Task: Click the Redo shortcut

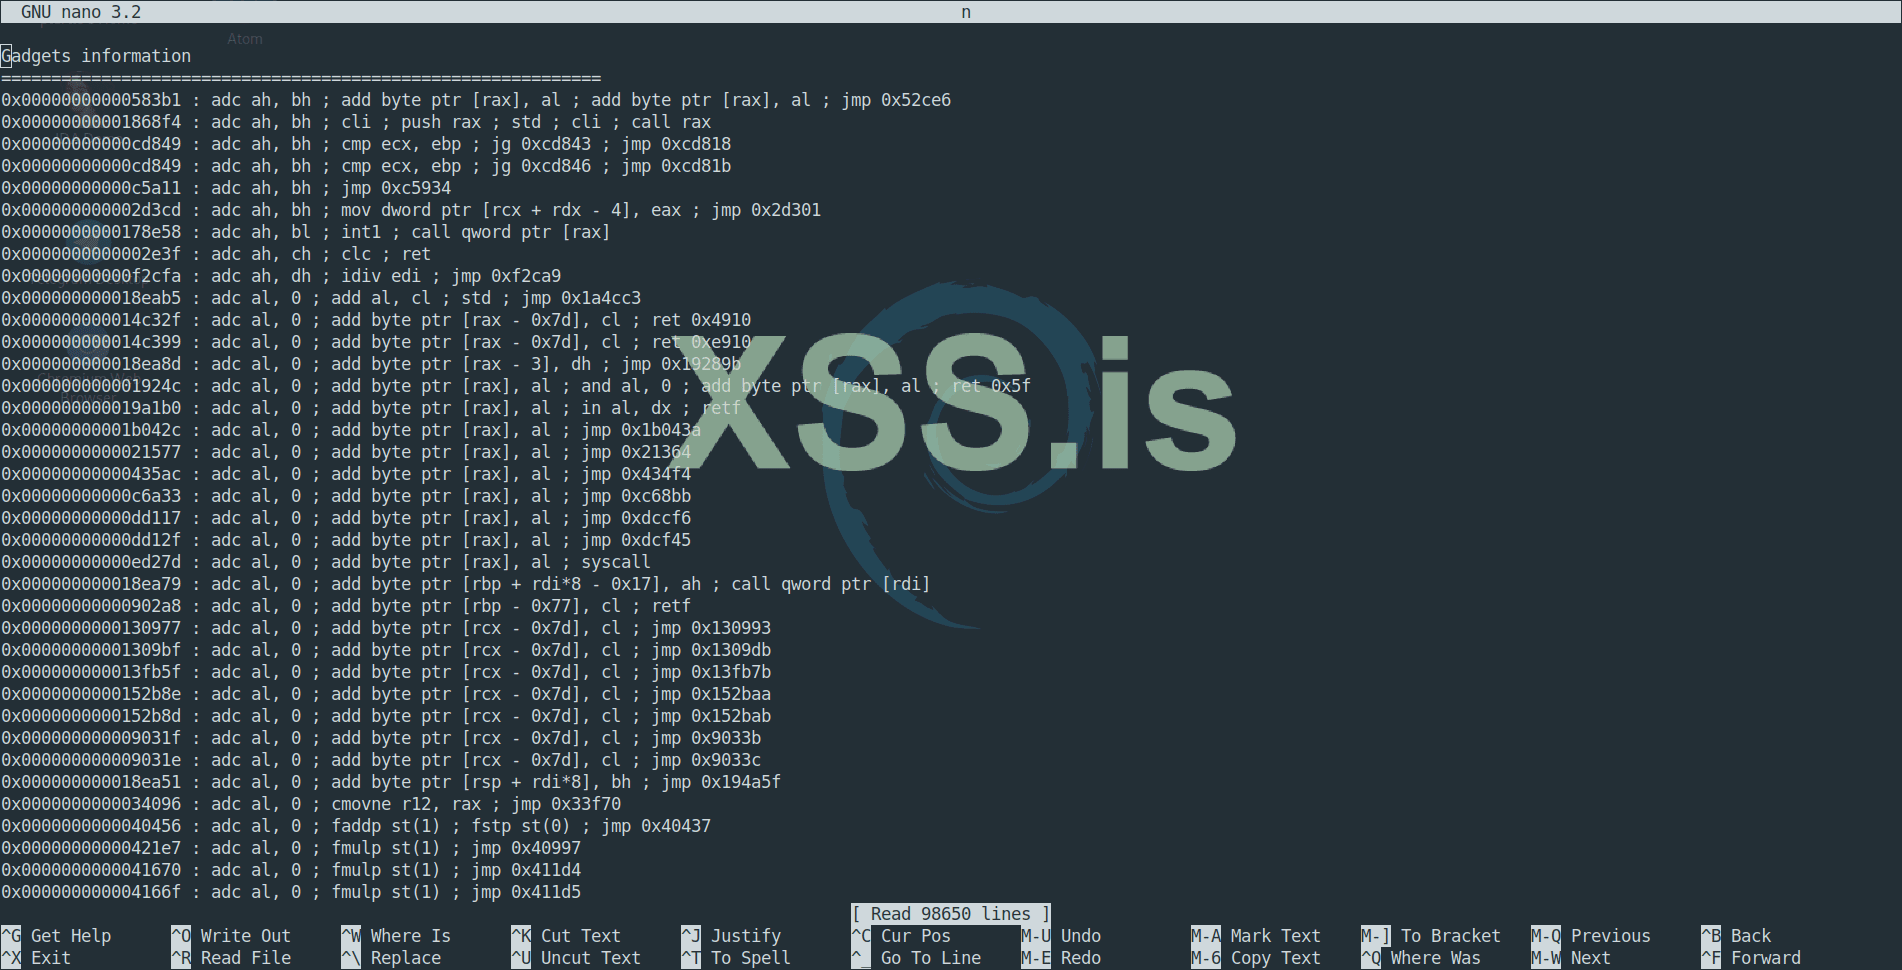Action: pos(1061,958)
